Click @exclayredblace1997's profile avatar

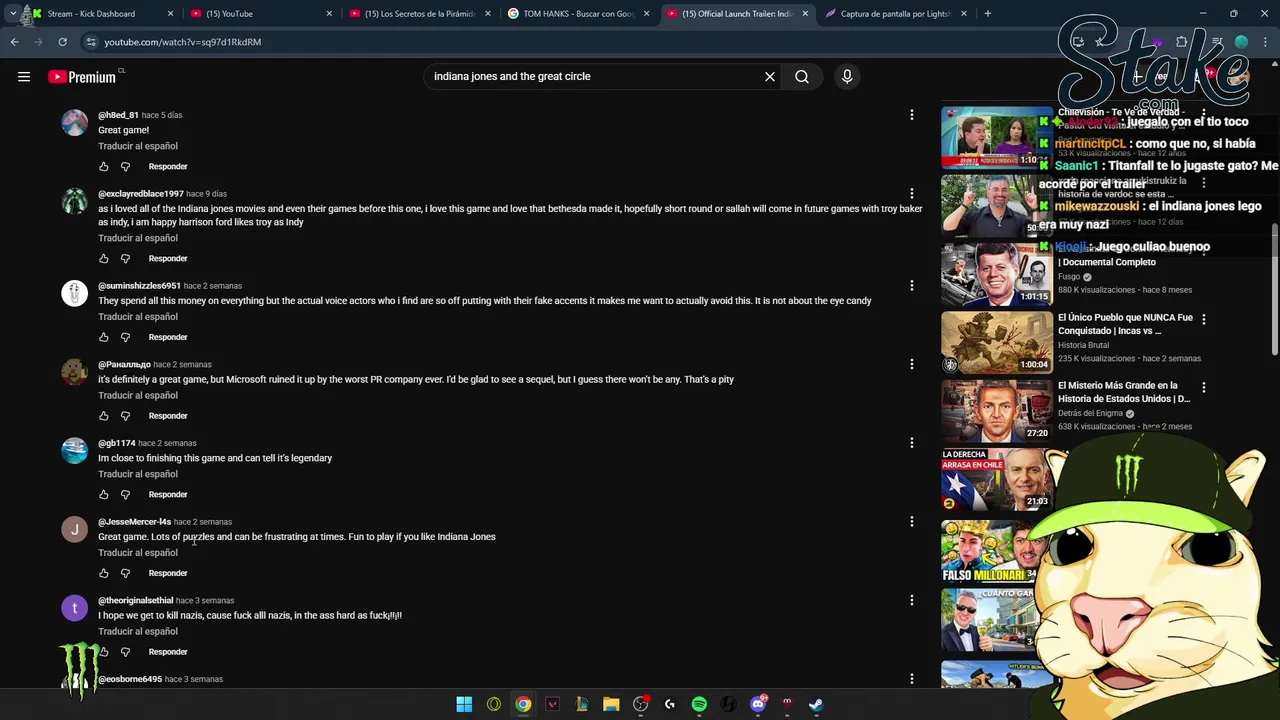pos(75,201)
